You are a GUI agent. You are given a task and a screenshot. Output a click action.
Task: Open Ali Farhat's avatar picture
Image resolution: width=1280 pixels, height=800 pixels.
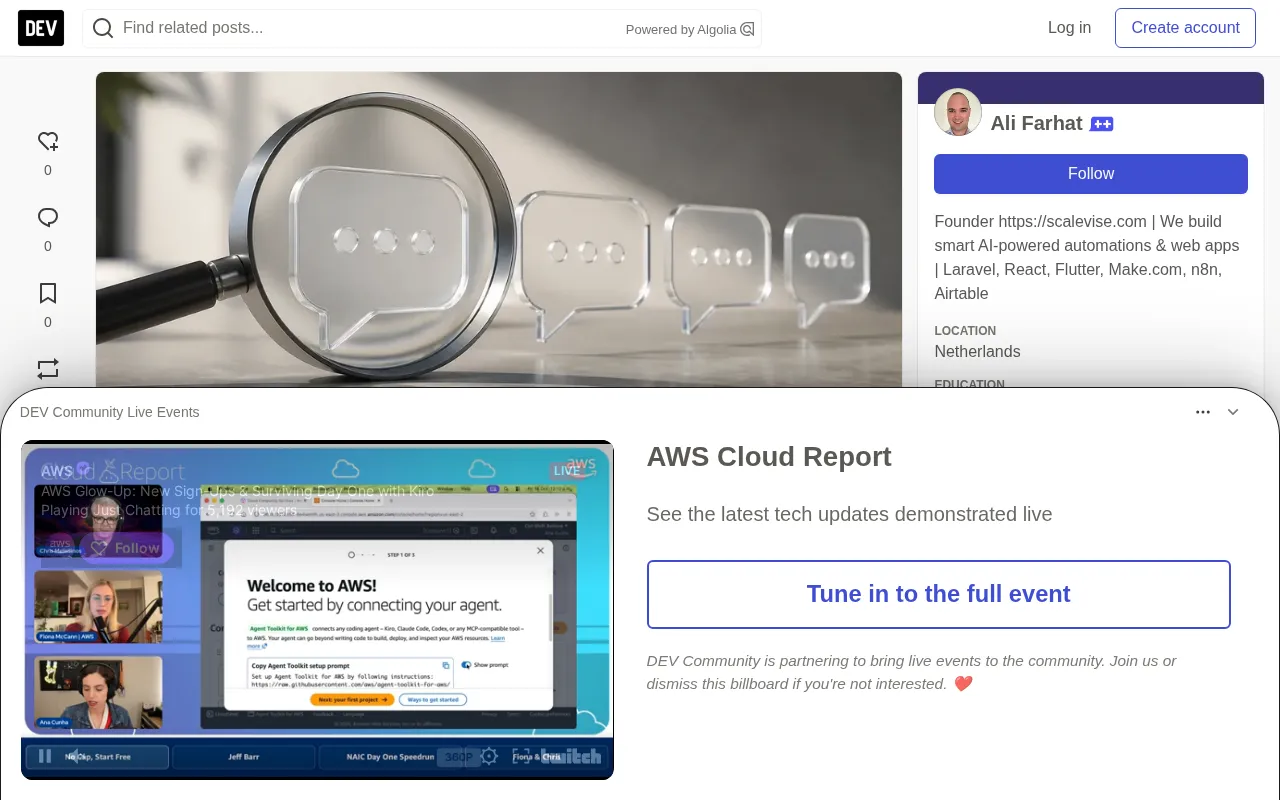[958, 112]
